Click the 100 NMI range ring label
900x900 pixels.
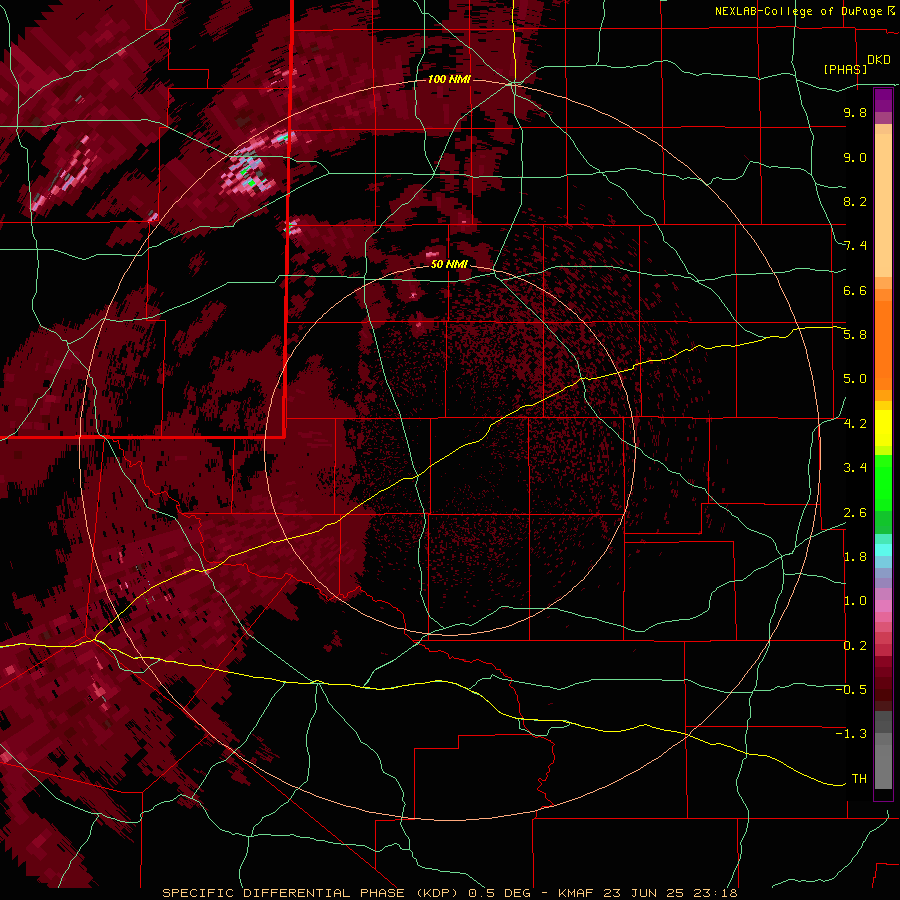449,79
